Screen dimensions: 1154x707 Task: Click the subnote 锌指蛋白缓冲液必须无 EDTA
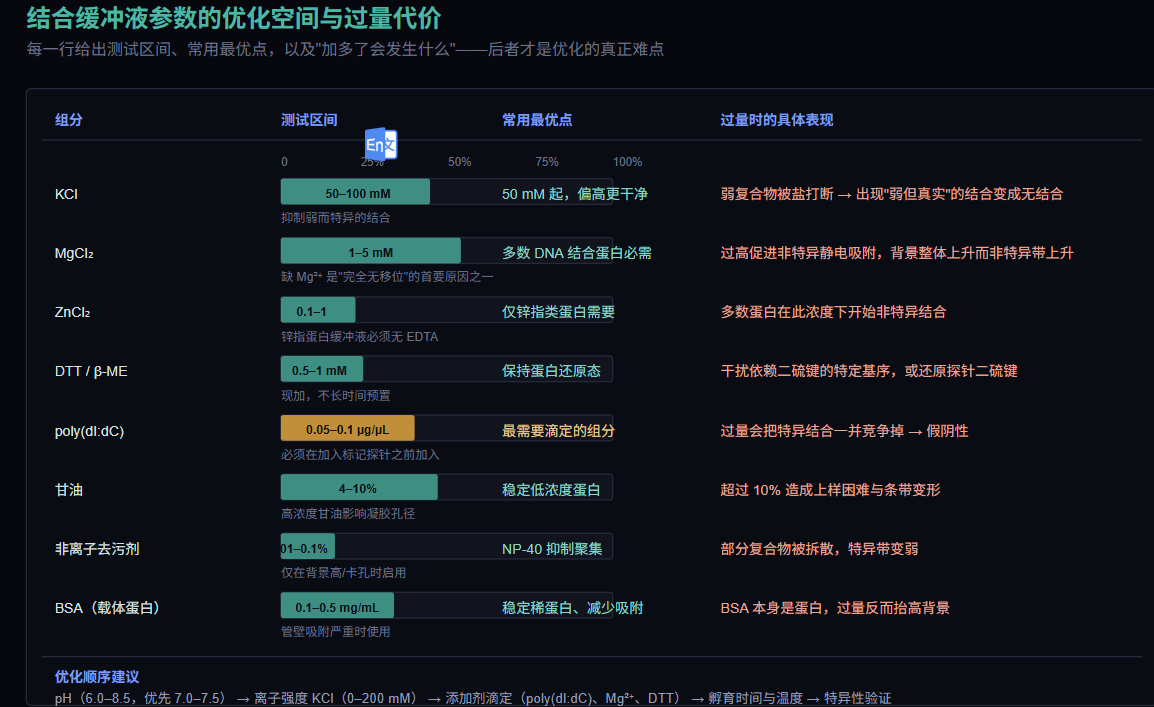pyautogui.click(x=359, y=336)
